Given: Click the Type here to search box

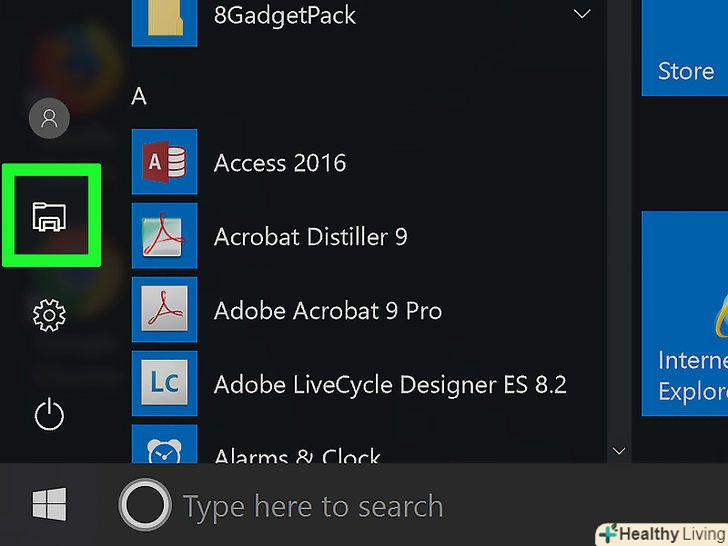Looking at the screenshot, I should 312,507.
